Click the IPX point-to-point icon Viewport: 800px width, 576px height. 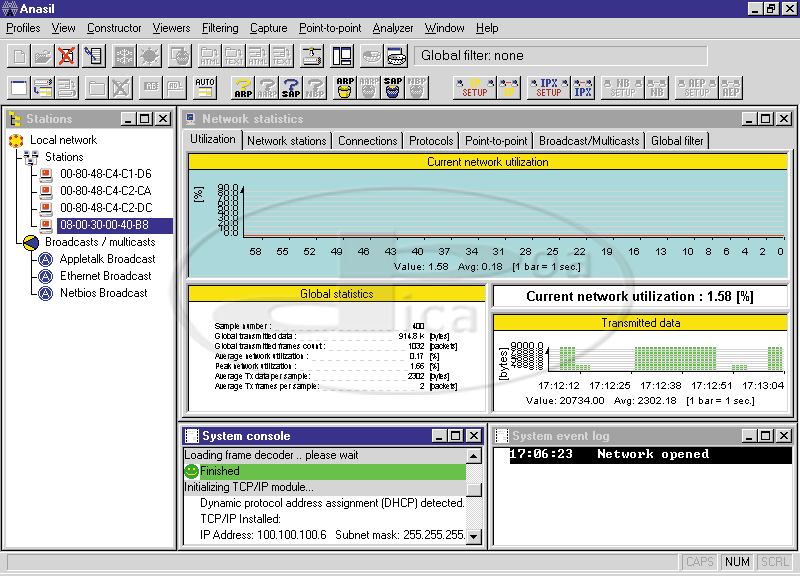click(583, 88)
